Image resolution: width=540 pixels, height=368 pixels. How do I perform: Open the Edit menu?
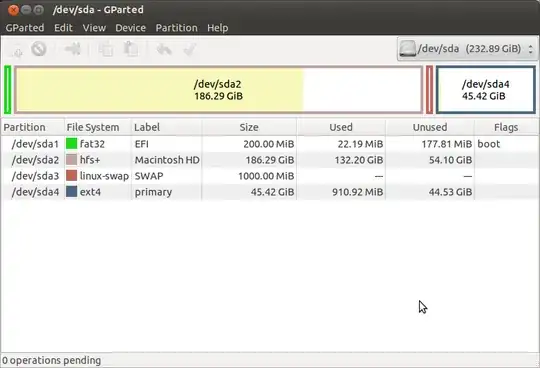pyautogui.click(x=63, y=28)
